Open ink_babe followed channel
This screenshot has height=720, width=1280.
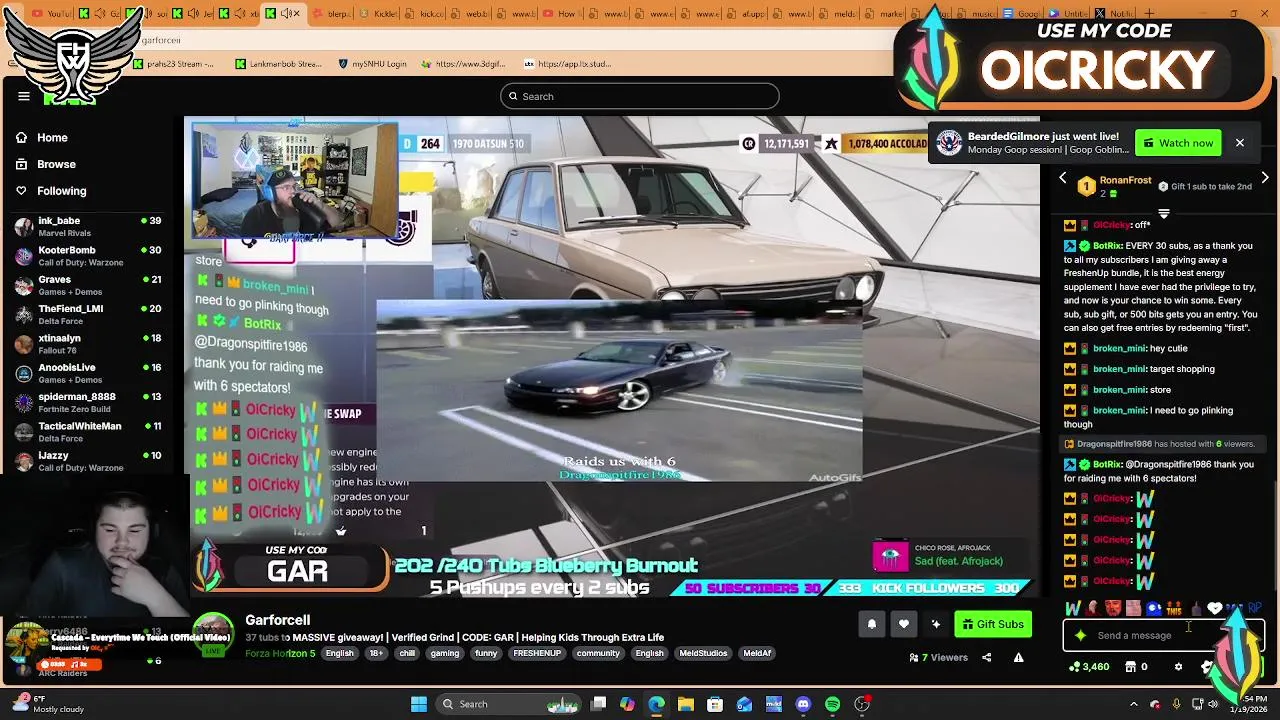88,227
